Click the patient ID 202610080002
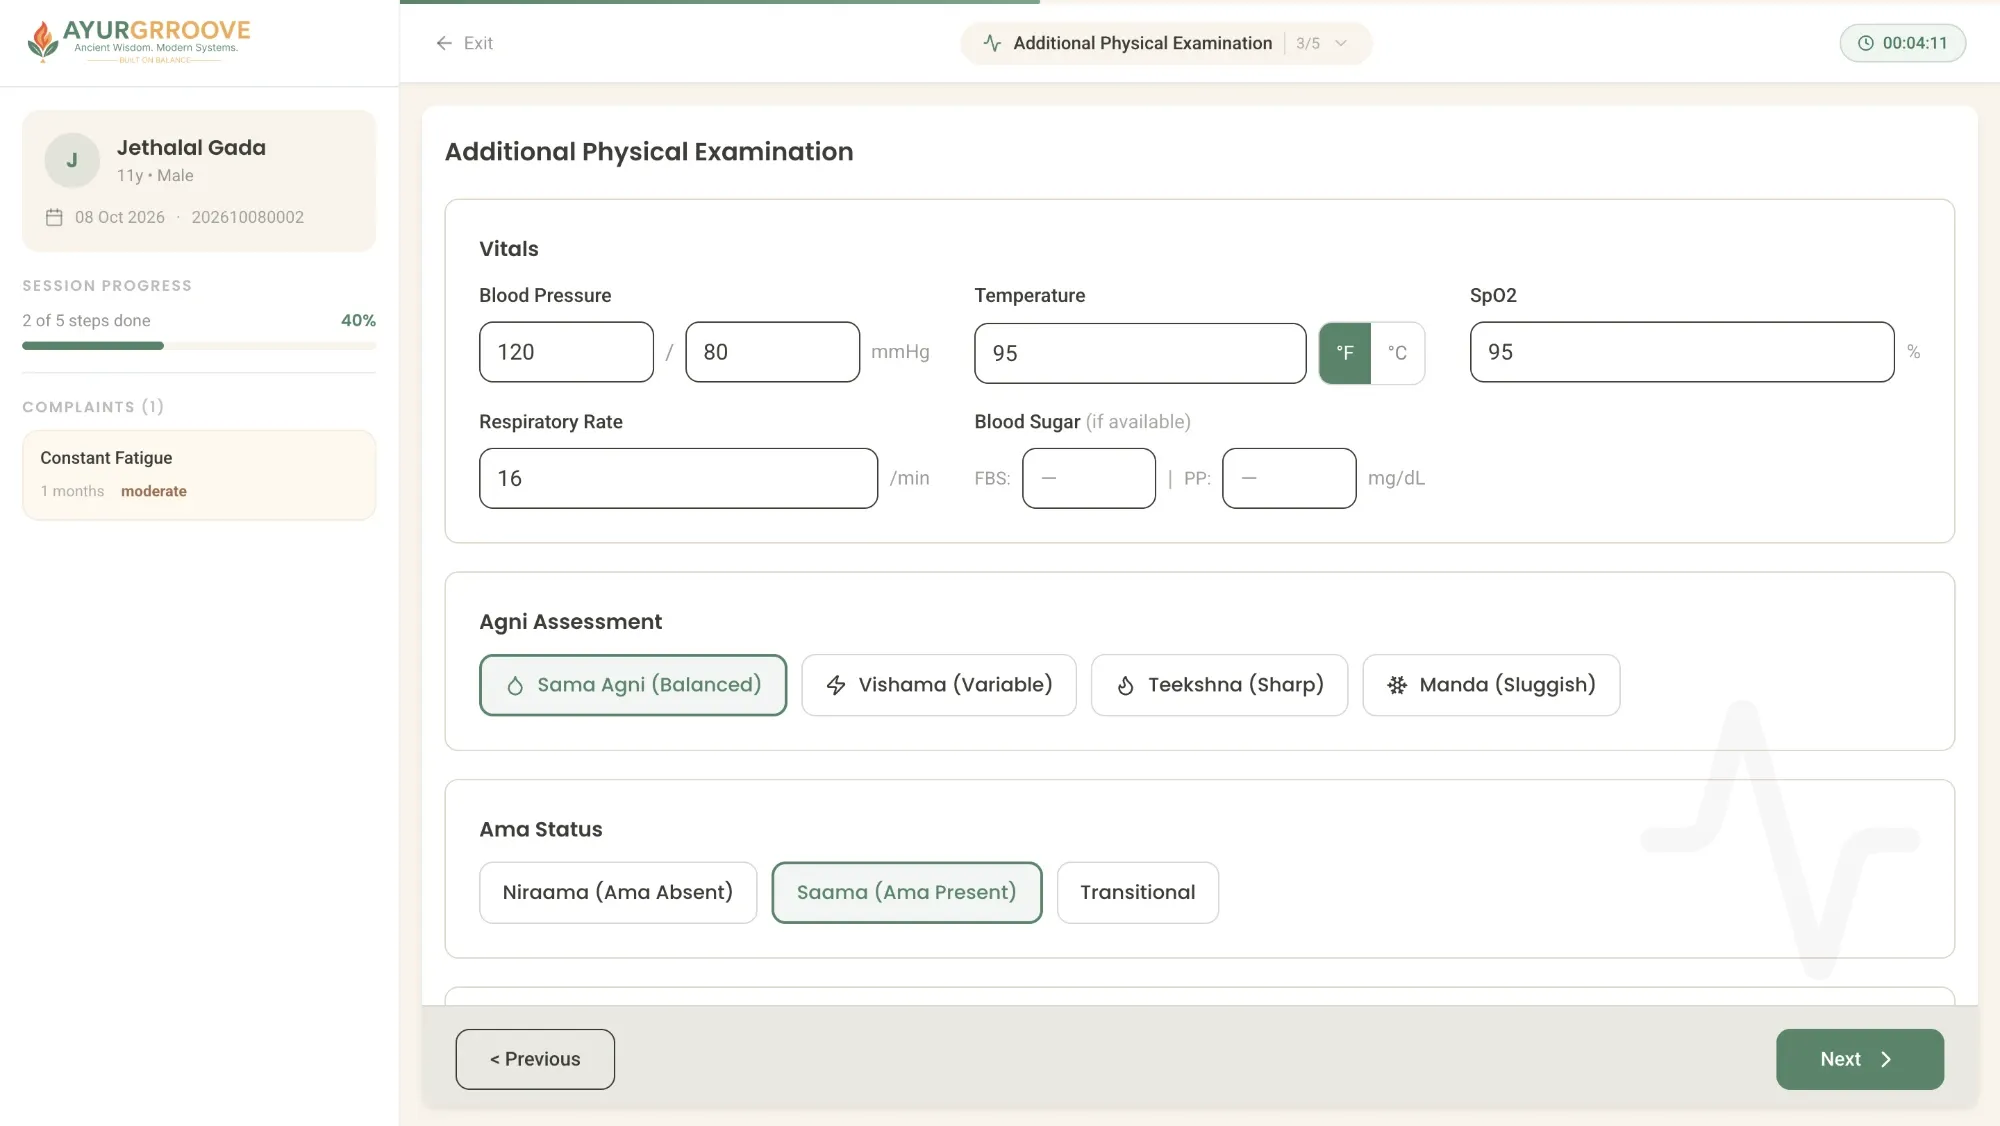The height and width of the screenshot is (1126, 2000). (x=247, y=217)
